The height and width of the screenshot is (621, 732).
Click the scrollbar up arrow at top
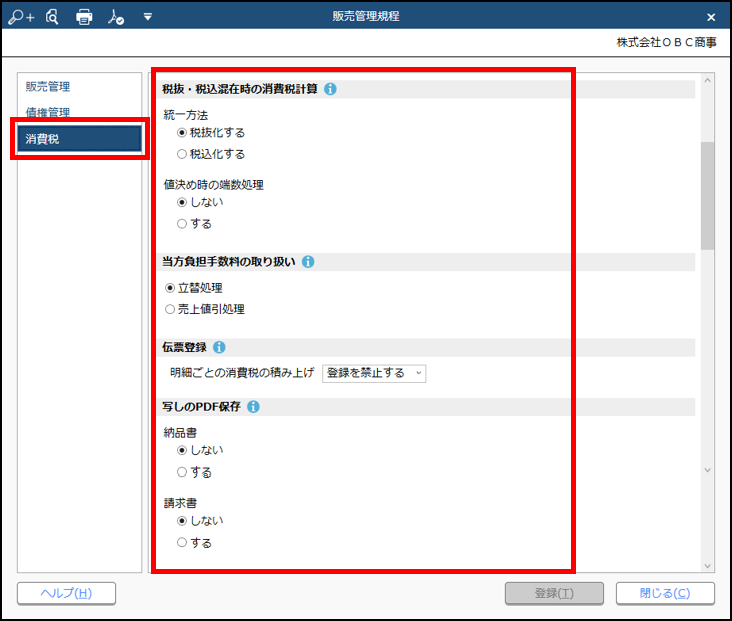click(x=707, y=80)
